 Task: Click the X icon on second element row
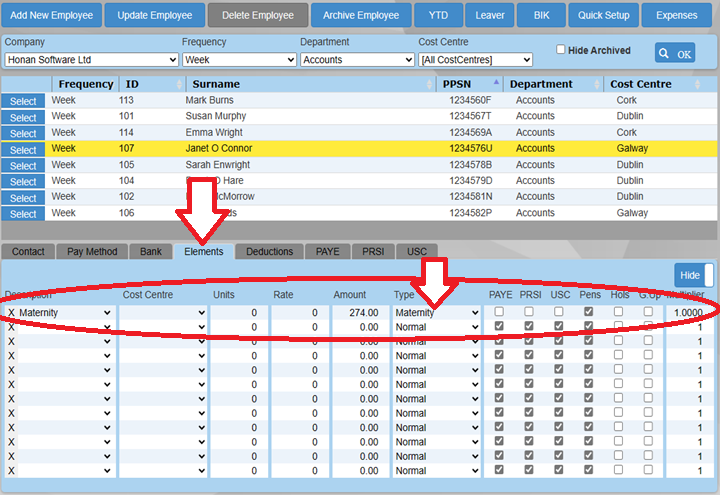point(11,327)
